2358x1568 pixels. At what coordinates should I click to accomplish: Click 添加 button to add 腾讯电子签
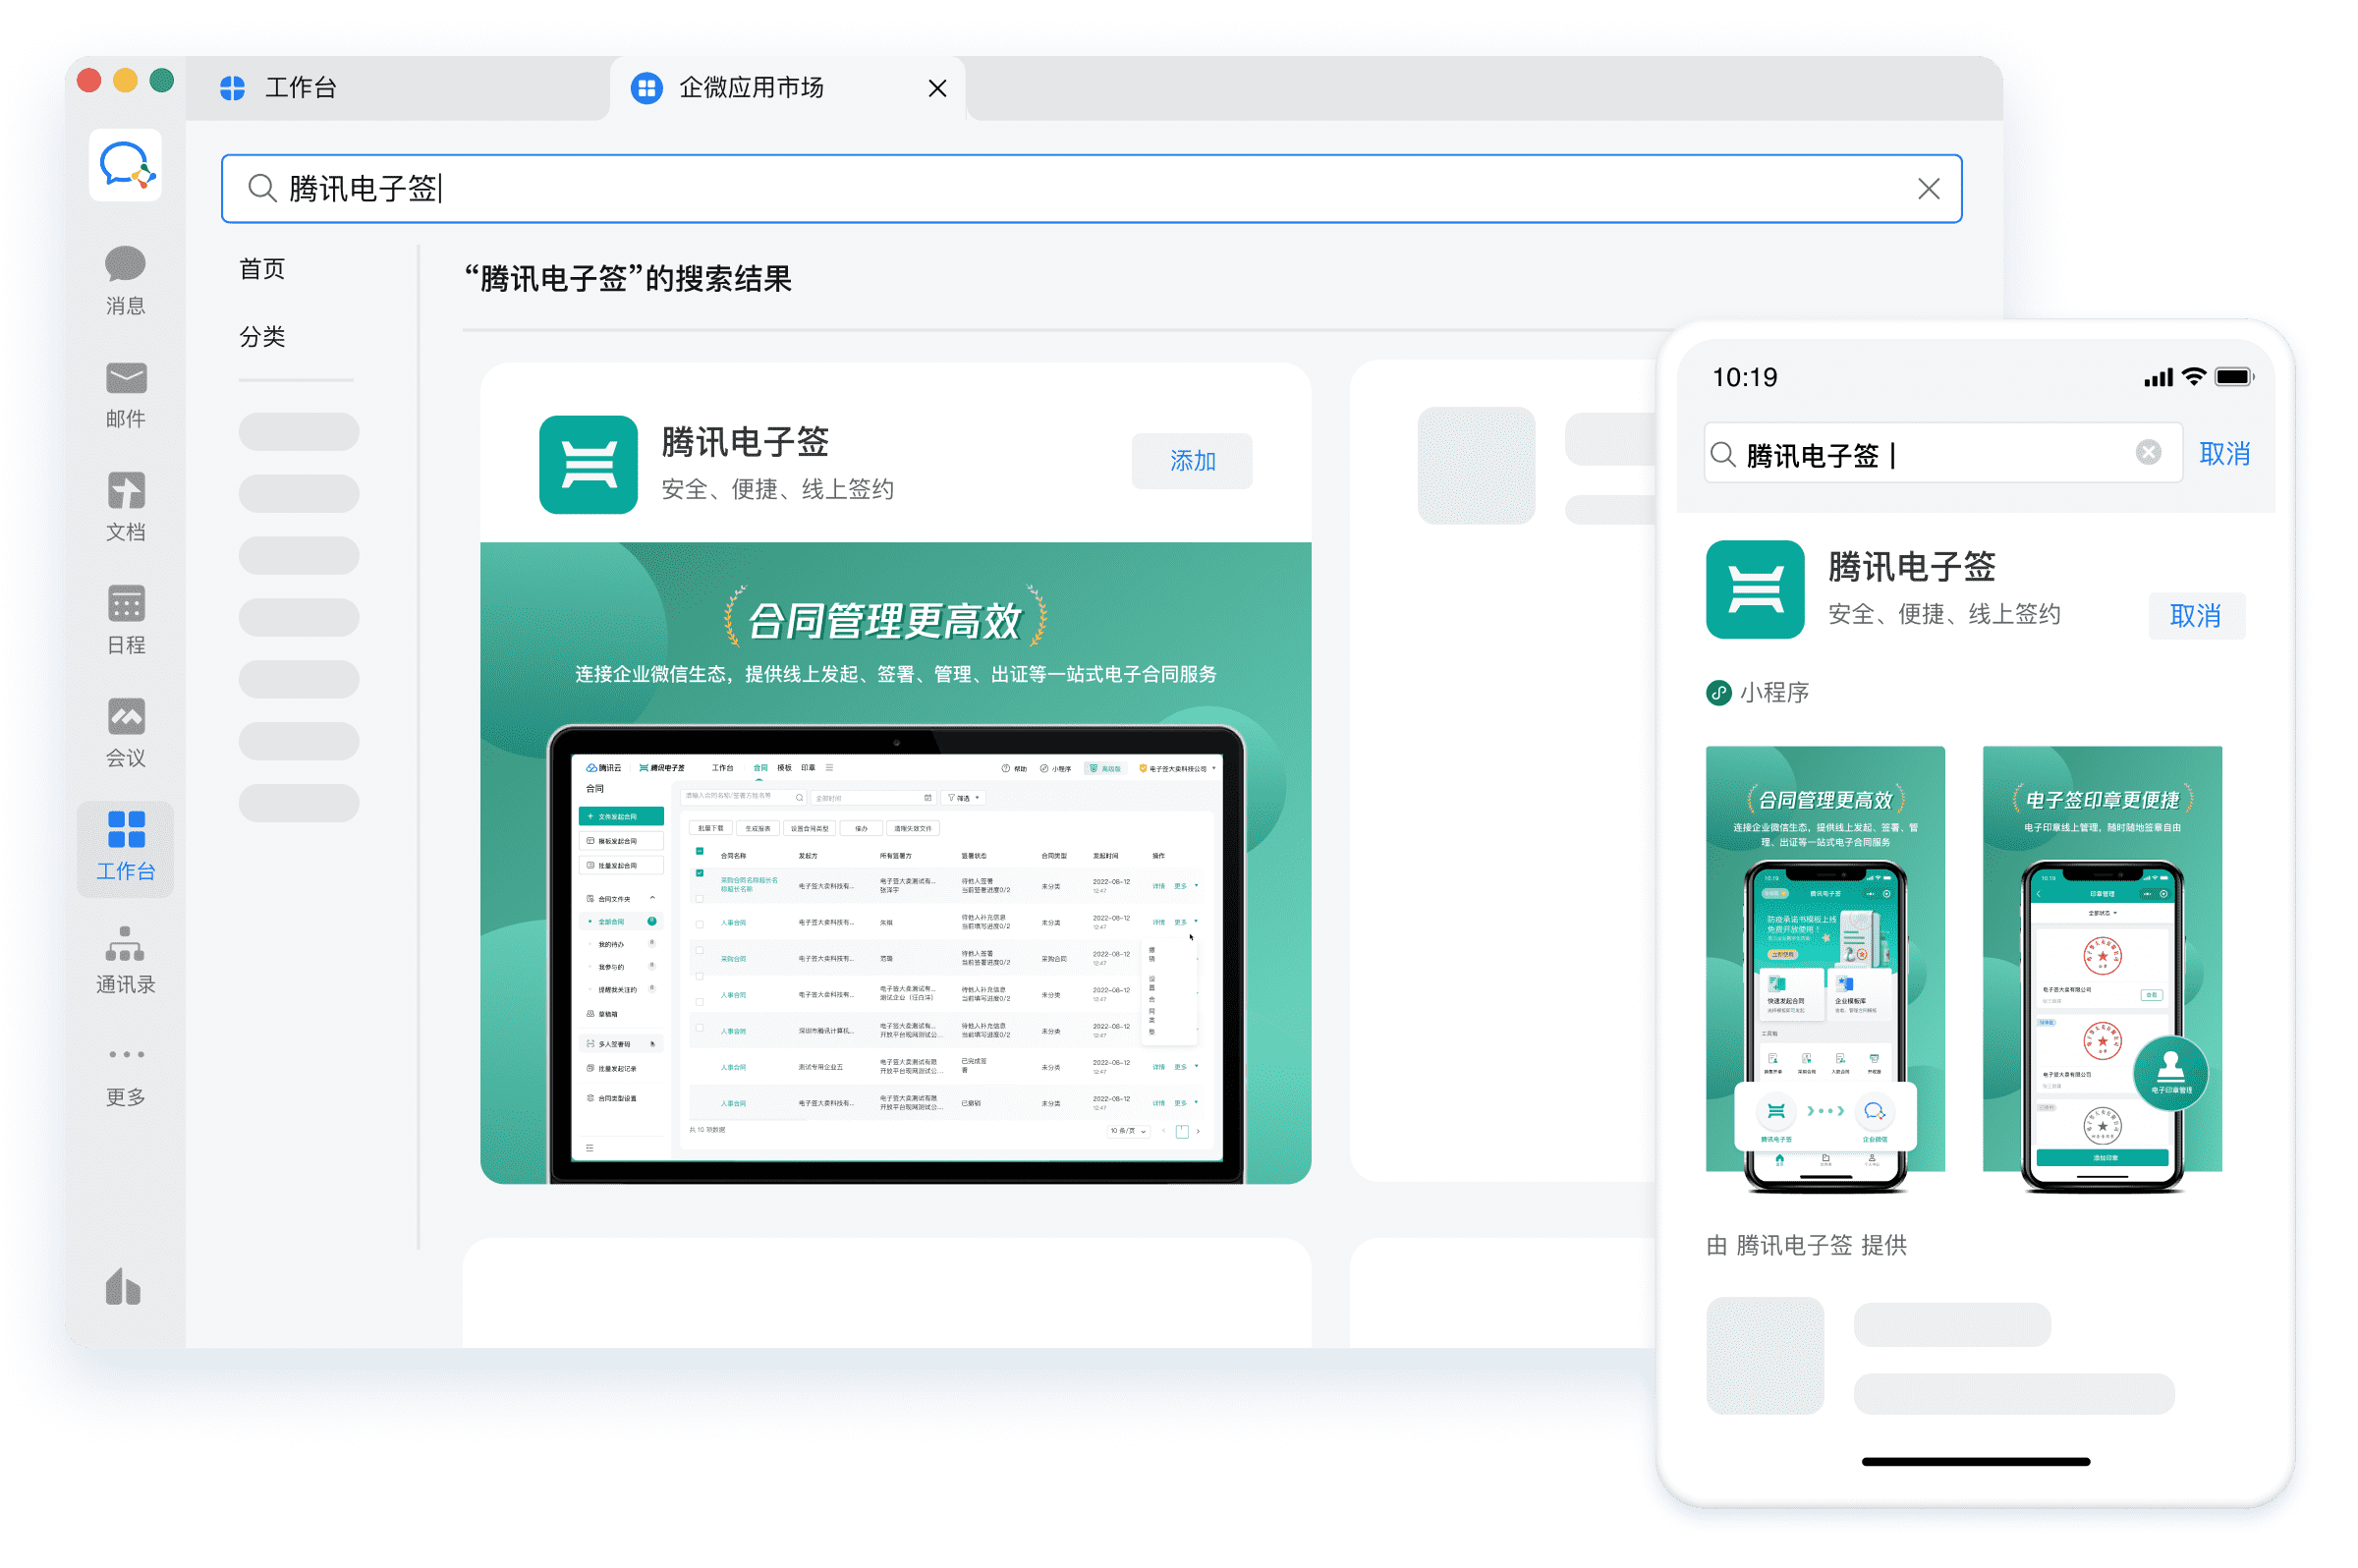click(1188, 460)
